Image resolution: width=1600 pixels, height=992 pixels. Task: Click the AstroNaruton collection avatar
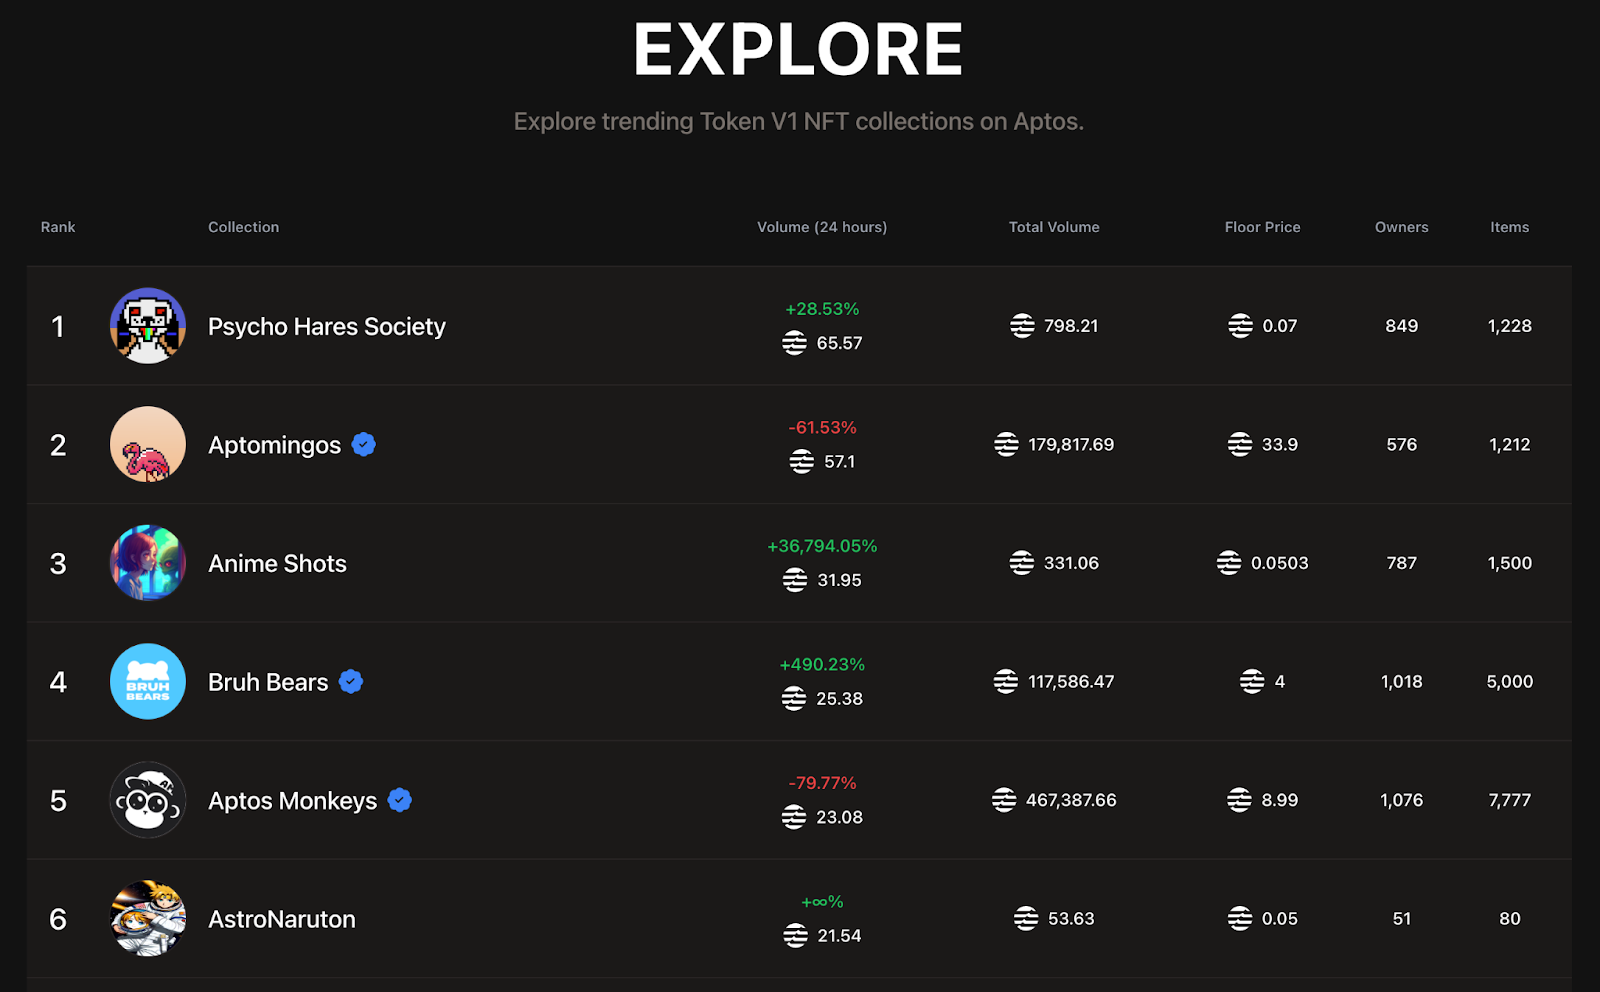[x=148, y=918]
